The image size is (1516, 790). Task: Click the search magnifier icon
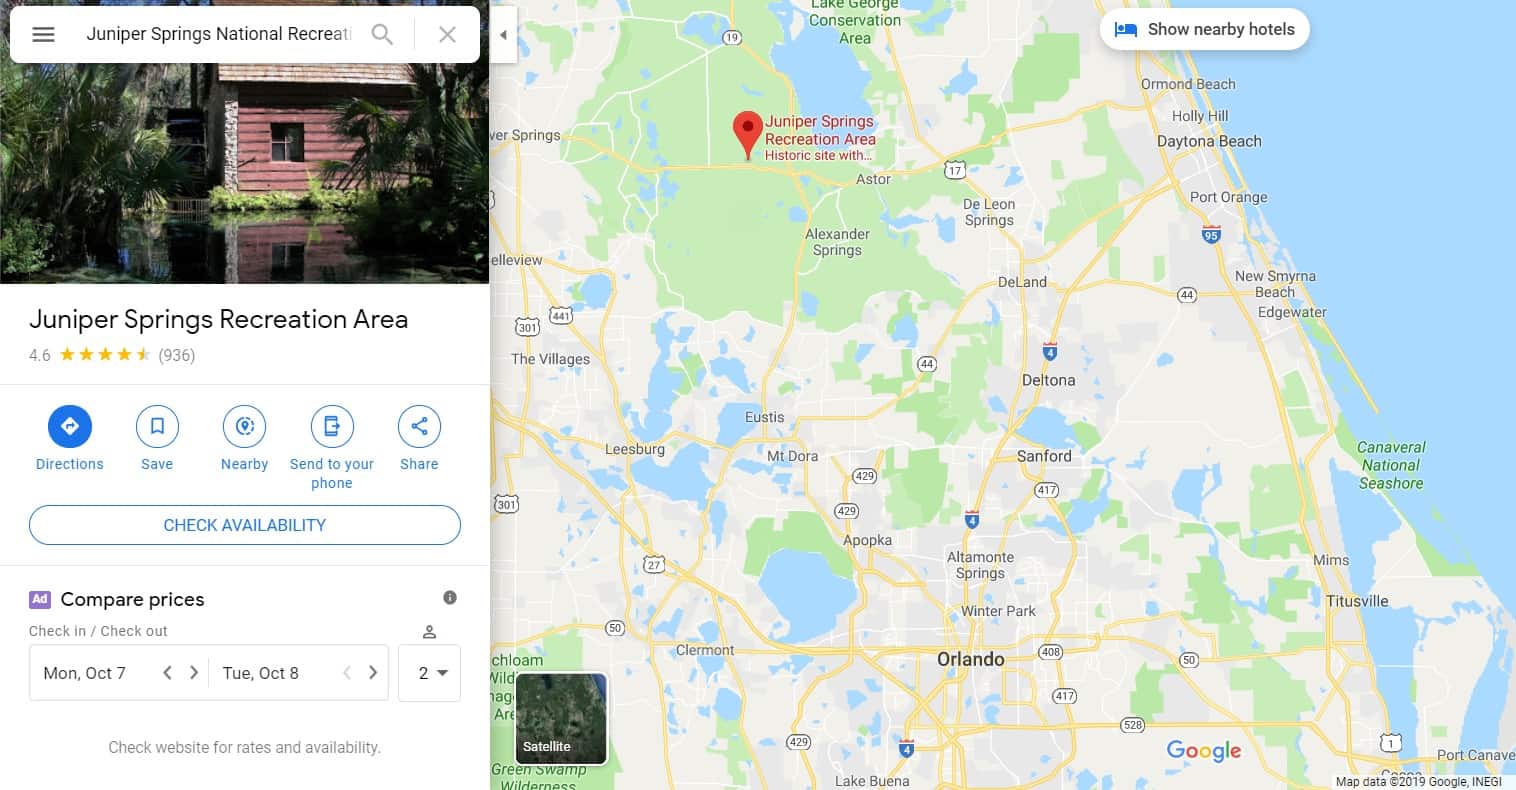pos(382,34)
